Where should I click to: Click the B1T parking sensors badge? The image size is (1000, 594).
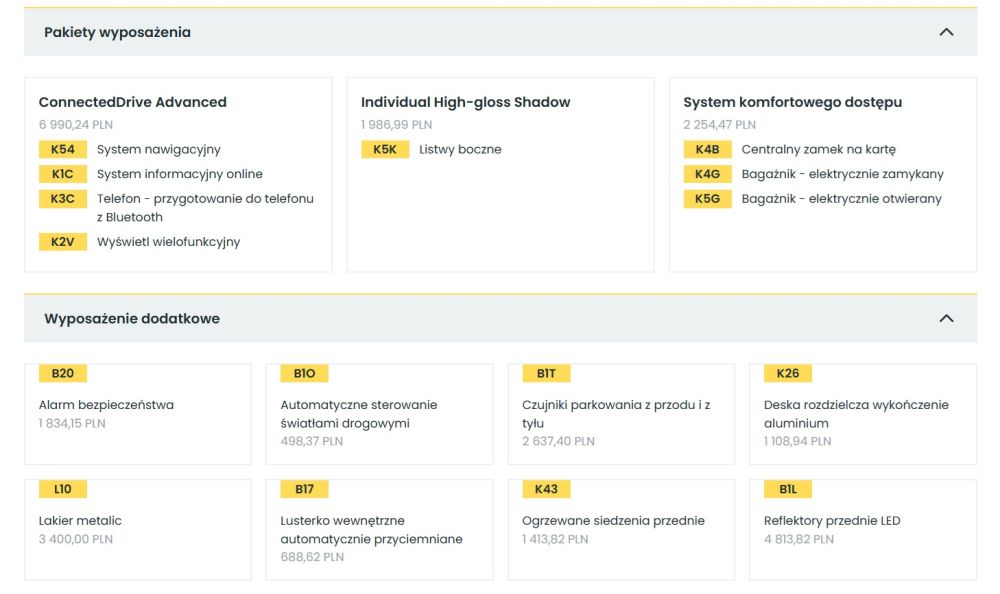pos(546,373)
